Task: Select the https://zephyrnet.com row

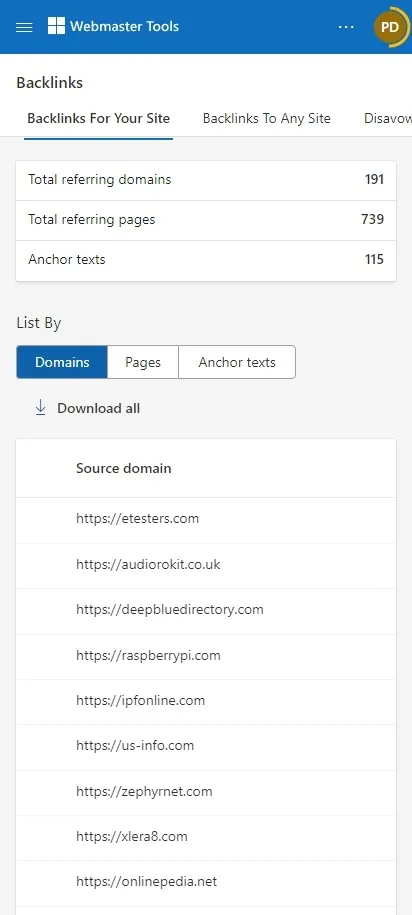Action: point(206,792)
